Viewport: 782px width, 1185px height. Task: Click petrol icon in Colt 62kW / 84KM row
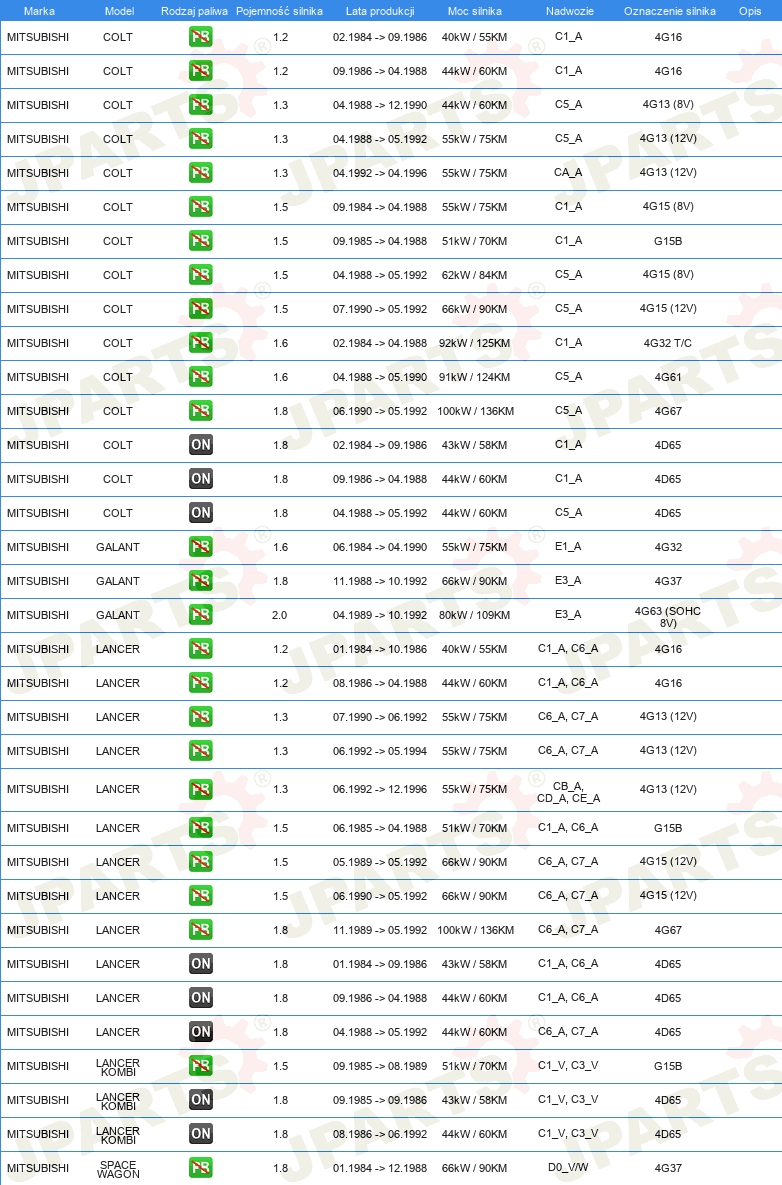(200, 275)
